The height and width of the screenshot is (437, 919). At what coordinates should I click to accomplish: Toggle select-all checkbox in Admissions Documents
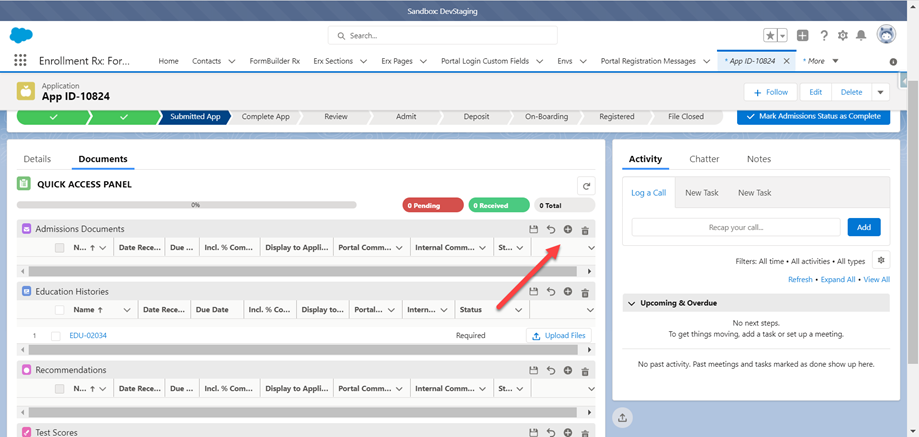point(60,247)
